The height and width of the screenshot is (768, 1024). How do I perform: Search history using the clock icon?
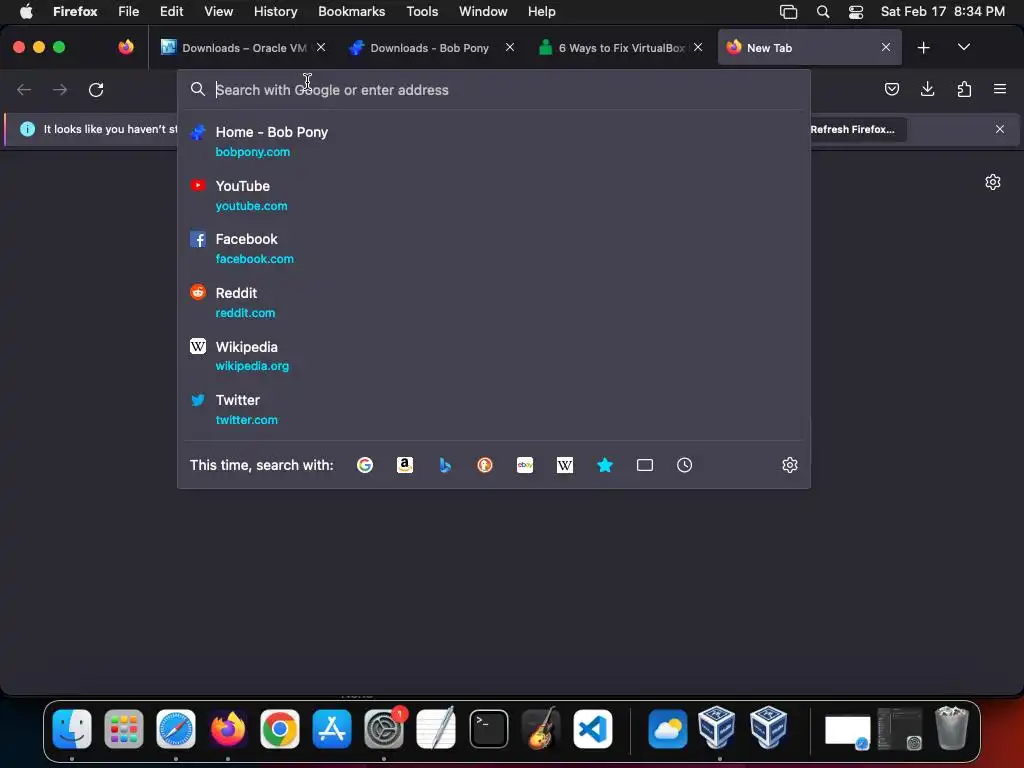tap(684, 465)
